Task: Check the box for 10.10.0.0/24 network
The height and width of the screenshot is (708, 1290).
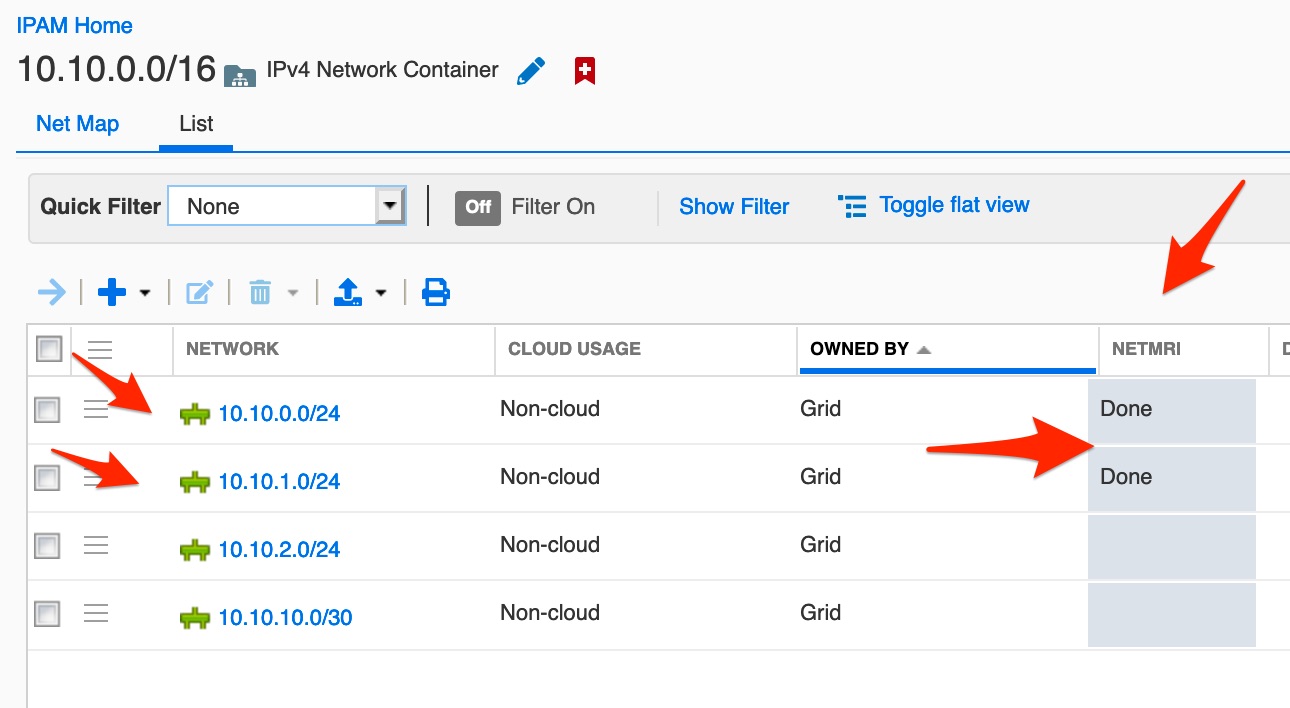Action: point(47,410)
